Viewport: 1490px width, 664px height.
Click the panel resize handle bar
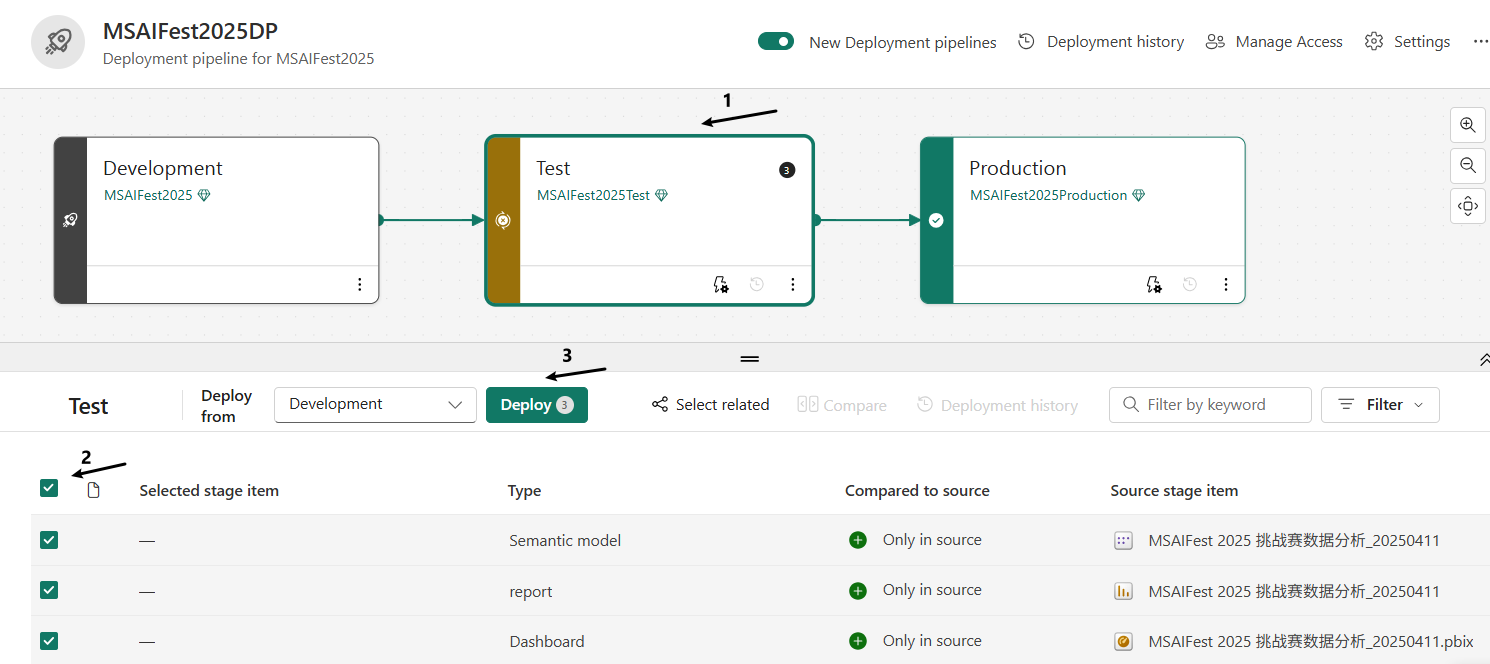pyautogui.click(x=750, y=359)
